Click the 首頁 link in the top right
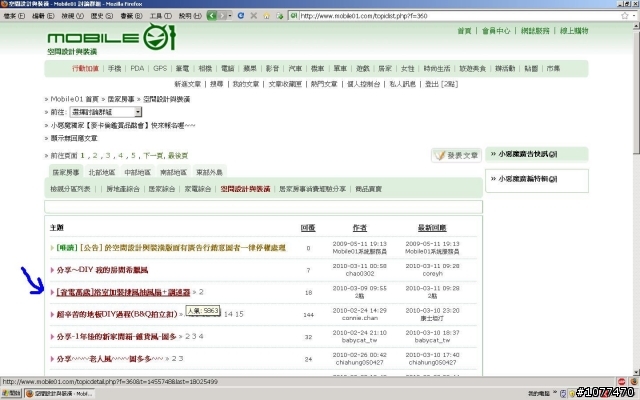The width and height of the screenshot is (640, 400). coord(464,31)
